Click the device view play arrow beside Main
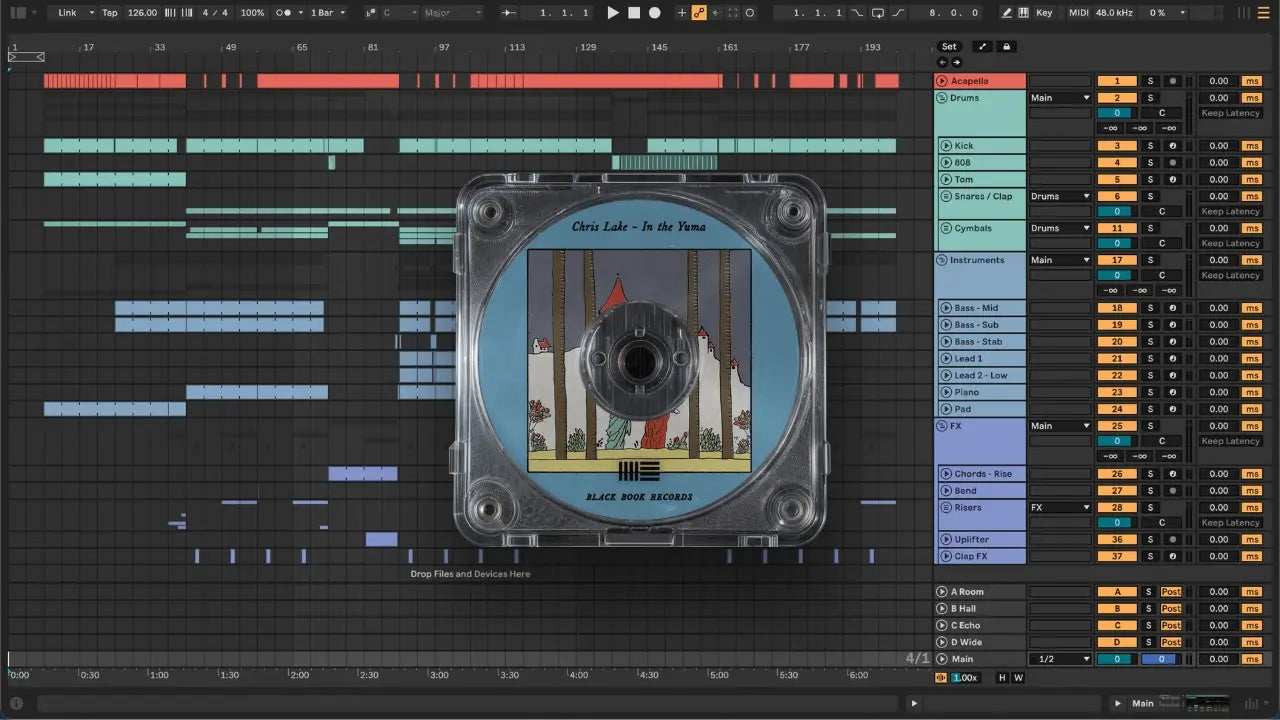The image size is (1280, 720). [1118, 703]
